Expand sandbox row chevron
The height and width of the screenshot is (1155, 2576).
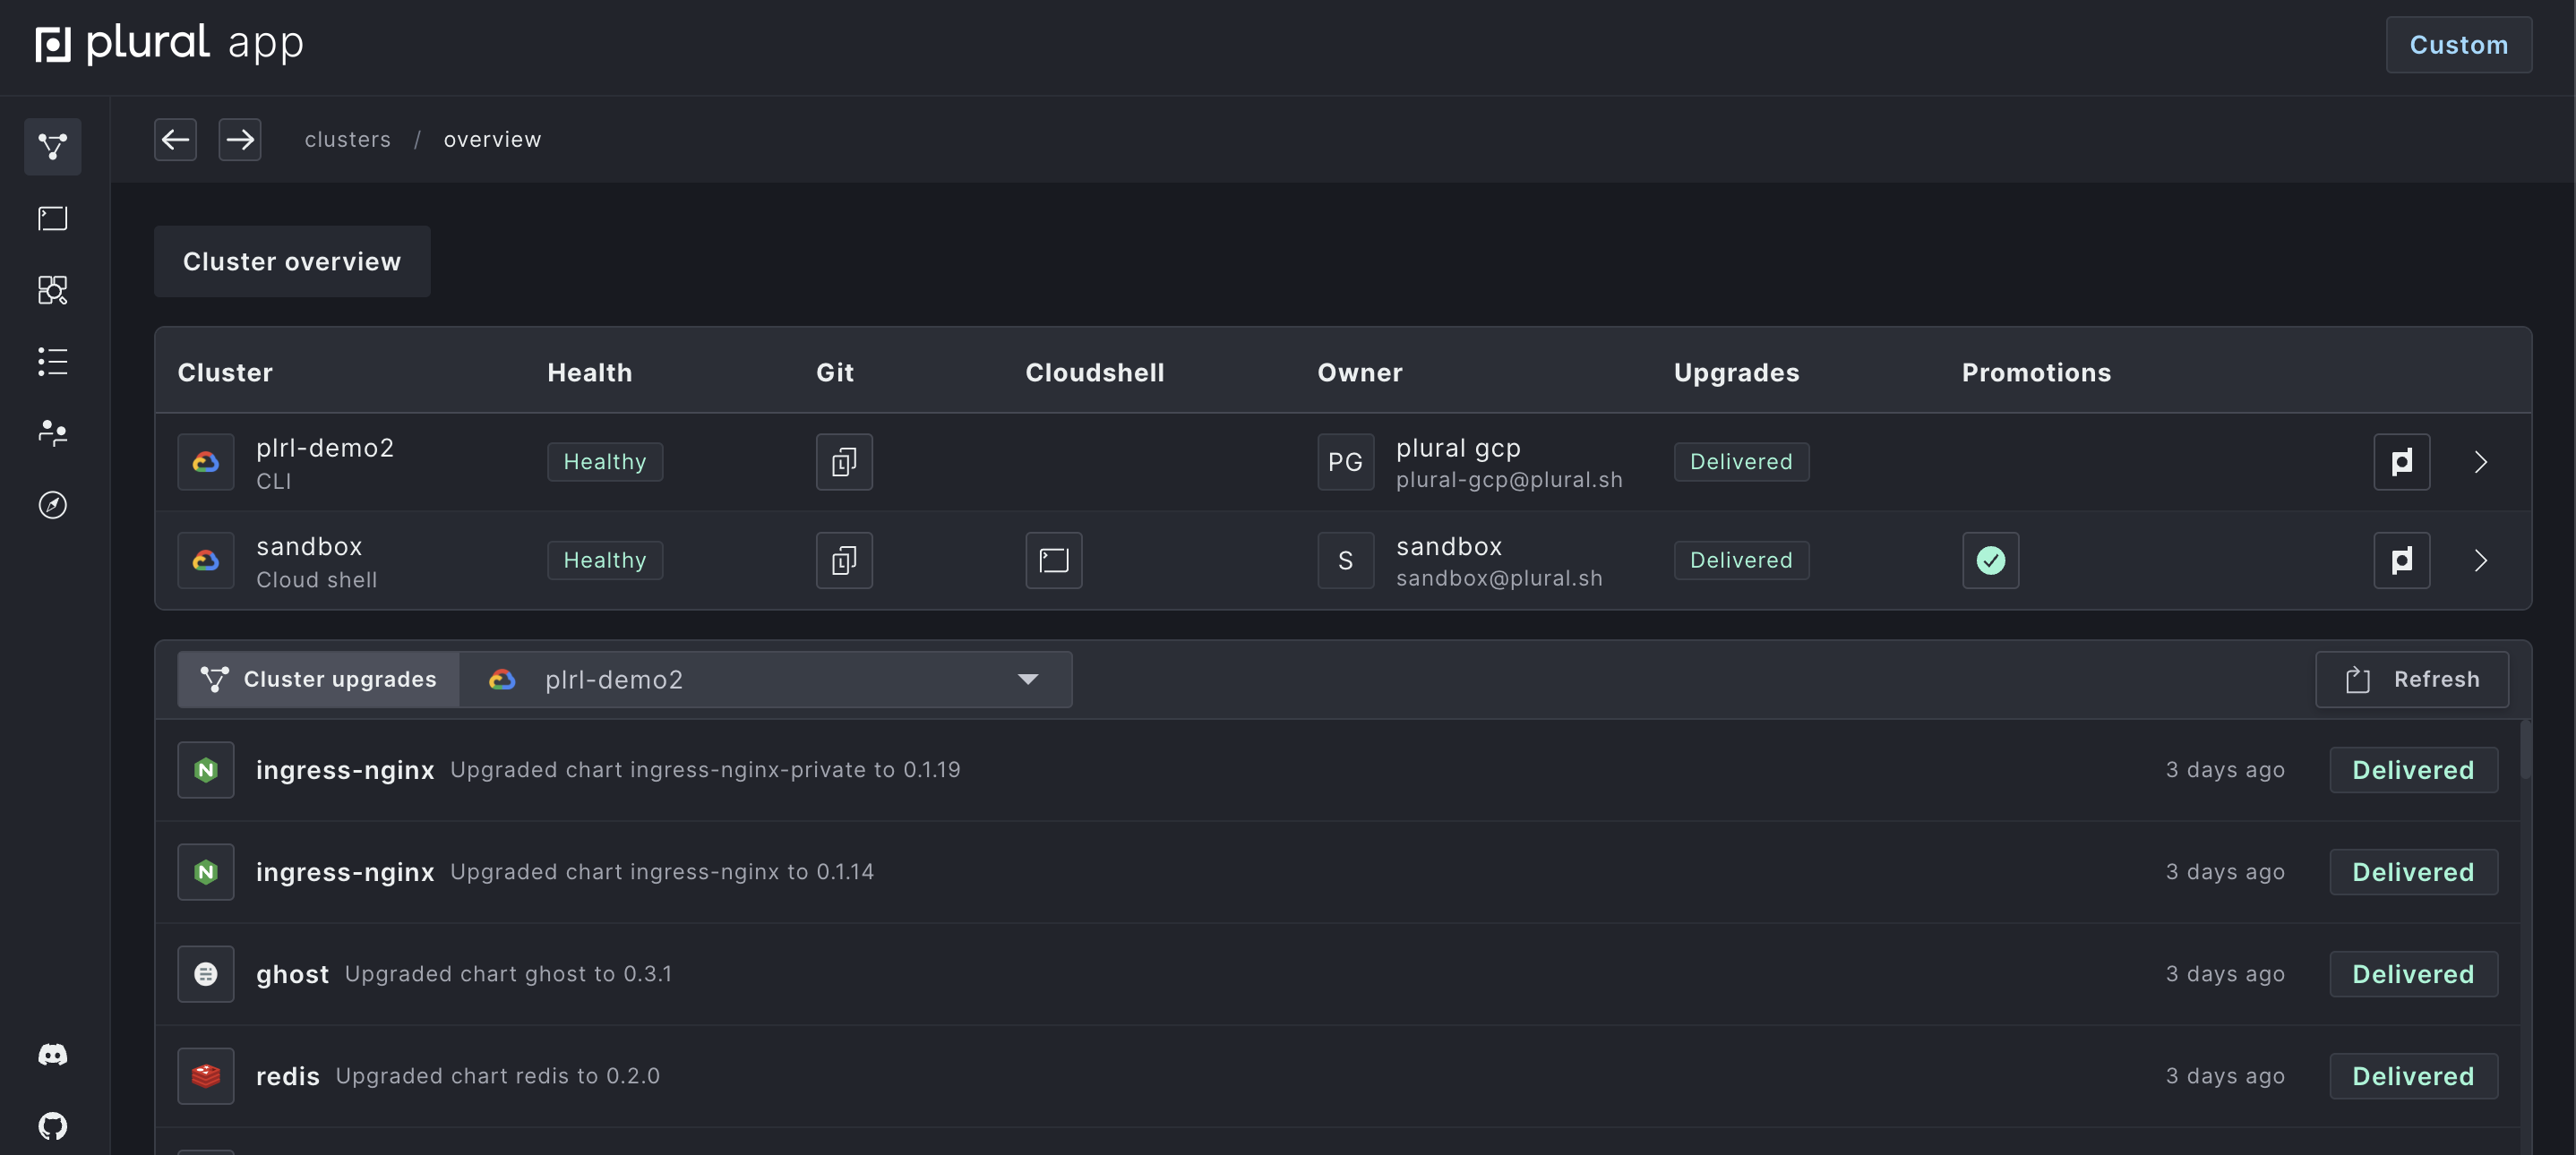[2480, 560]
